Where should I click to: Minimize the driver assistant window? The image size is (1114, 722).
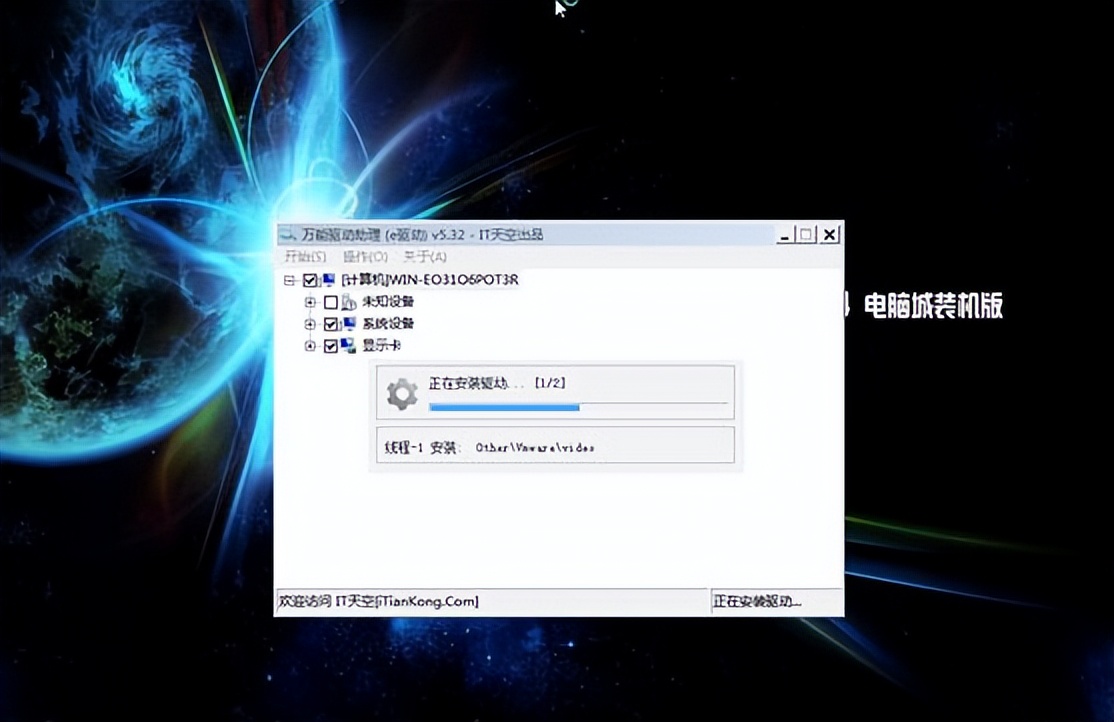pos(785,235)
